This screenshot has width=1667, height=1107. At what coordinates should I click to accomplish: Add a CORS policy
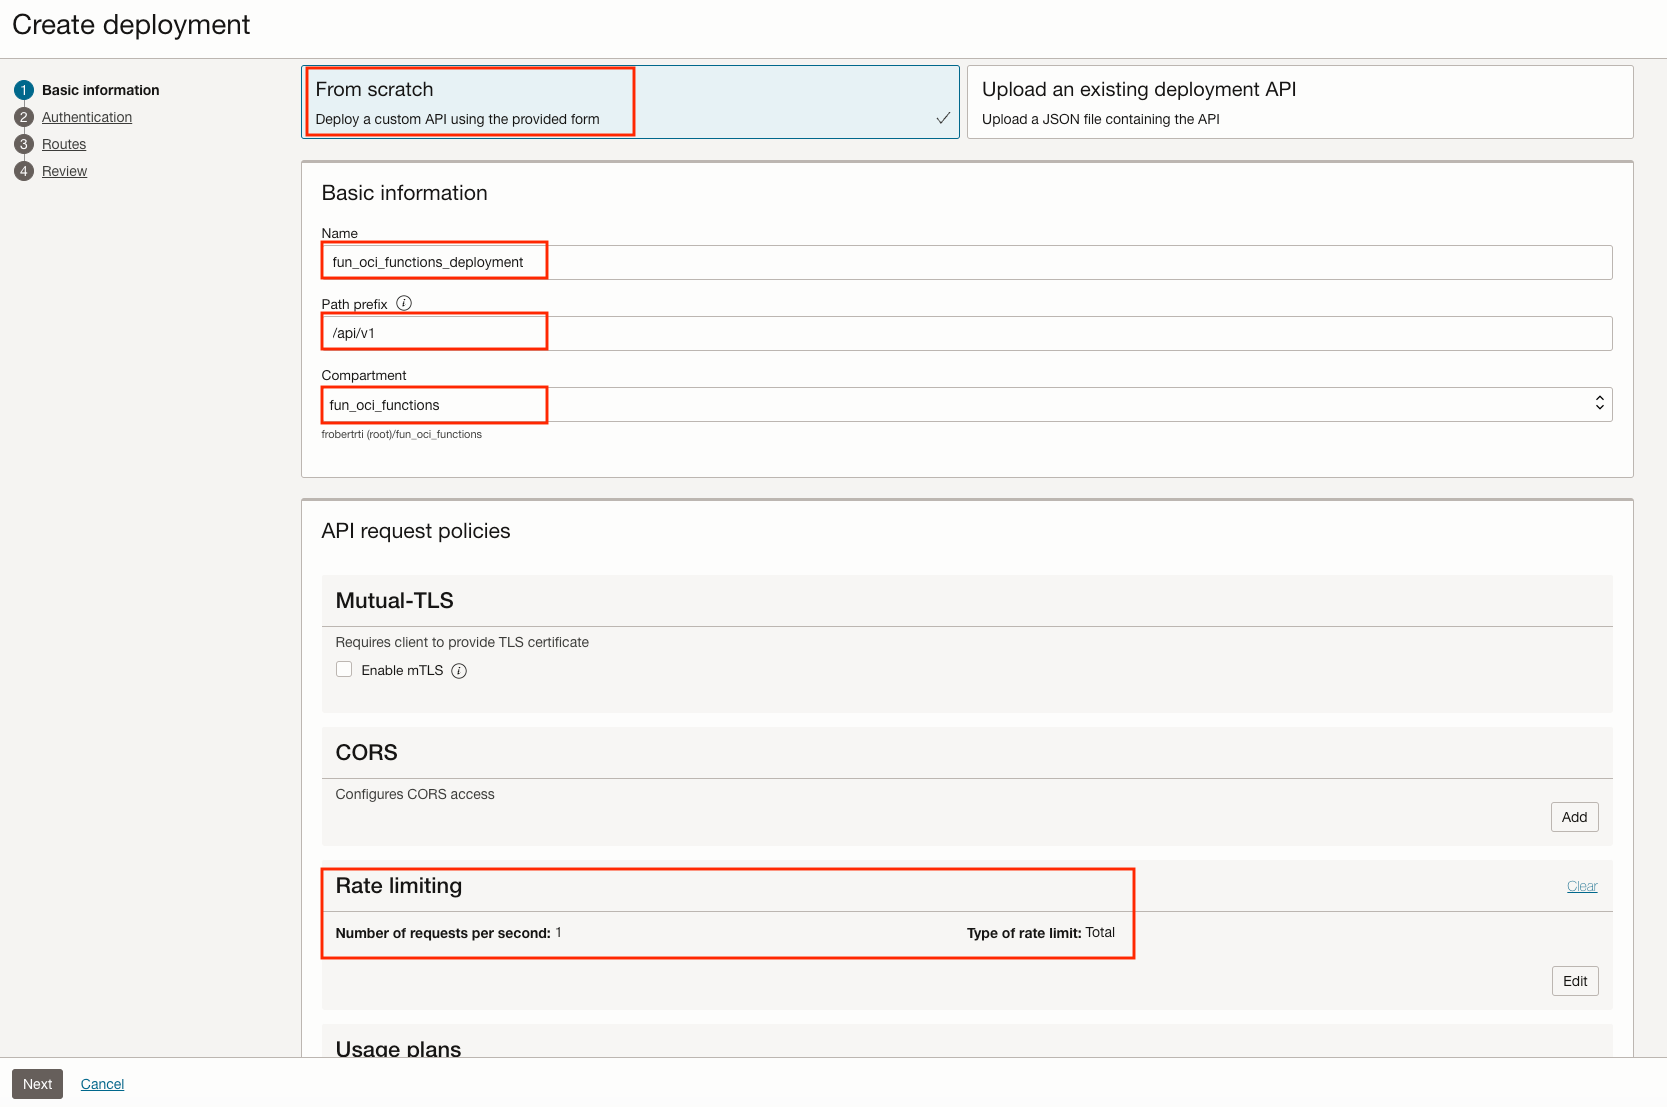coord(1574,817)
